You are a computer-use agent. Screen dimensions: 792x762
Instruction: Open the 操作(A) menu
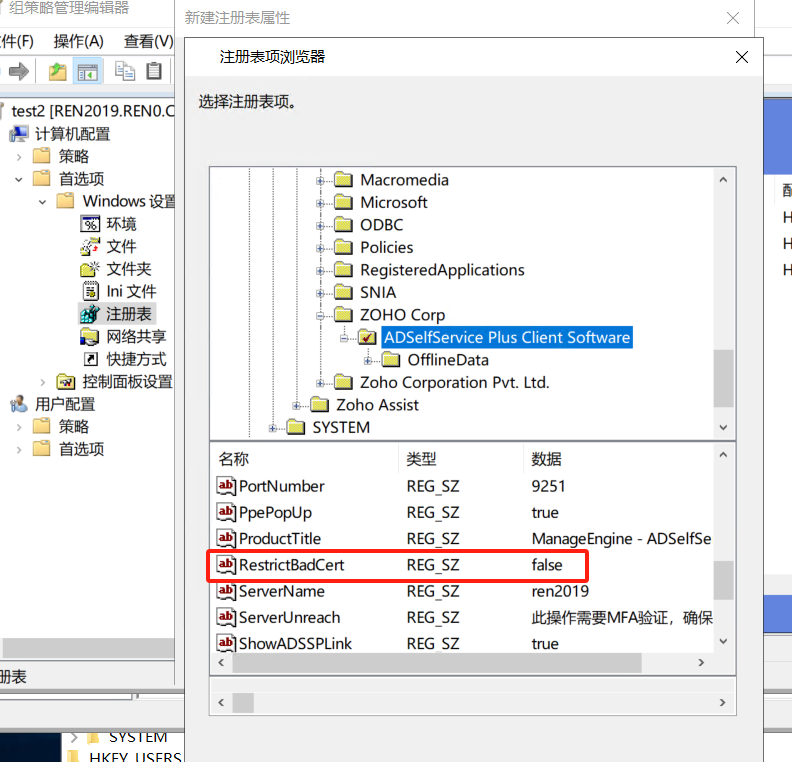click(x=78, y=41)
